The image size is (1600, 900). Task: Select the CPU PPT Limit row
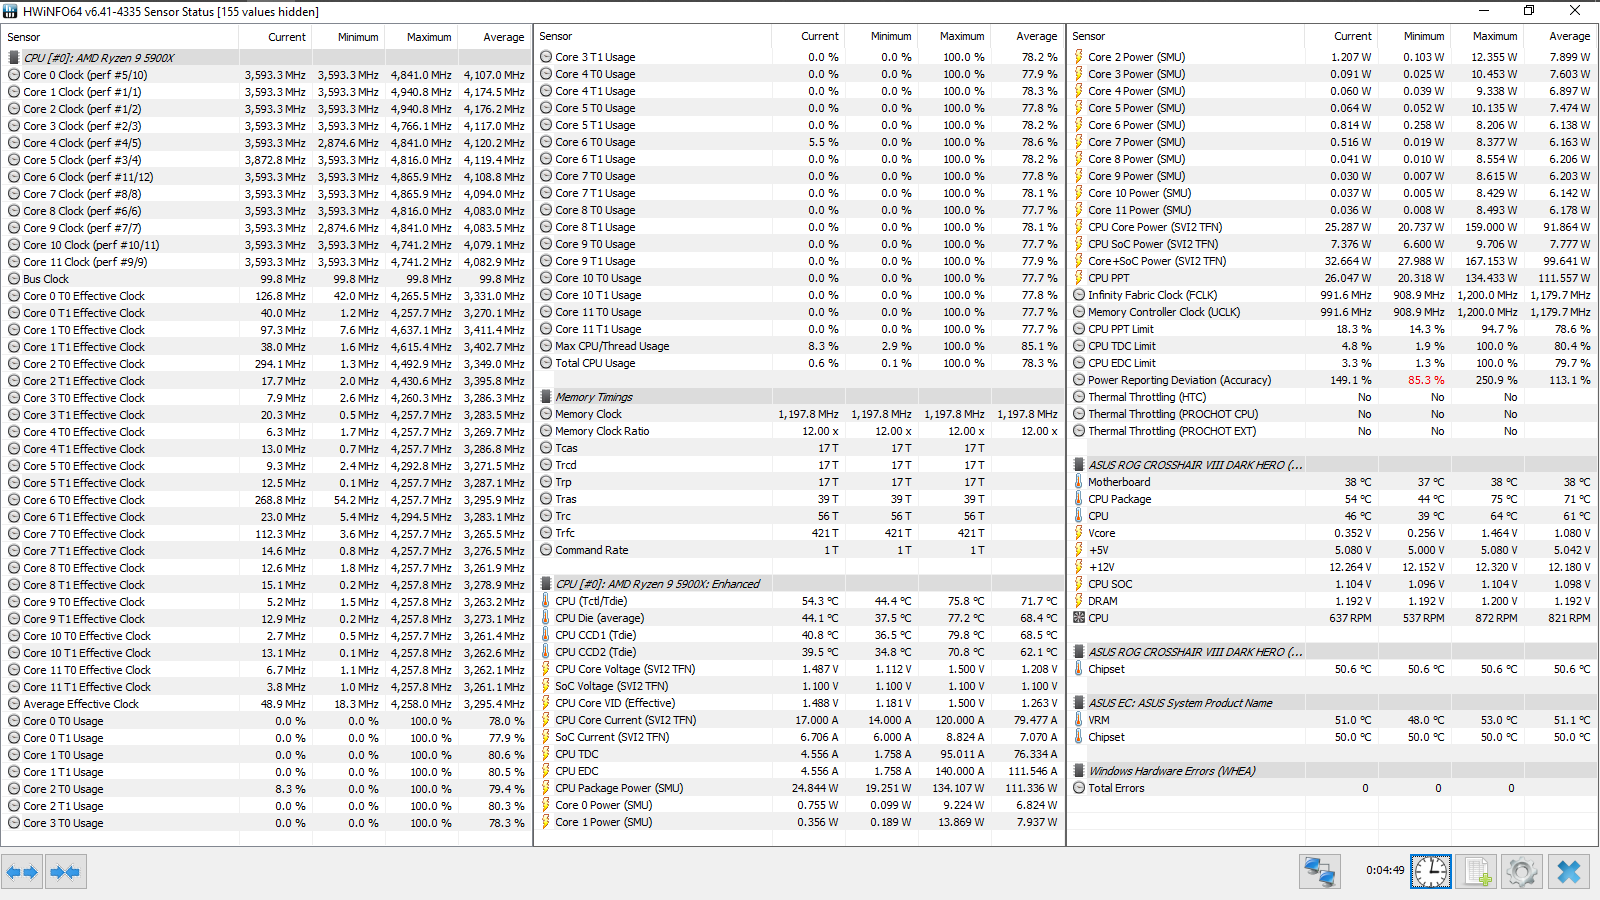pyautogui.click(x=1332, y=329)
